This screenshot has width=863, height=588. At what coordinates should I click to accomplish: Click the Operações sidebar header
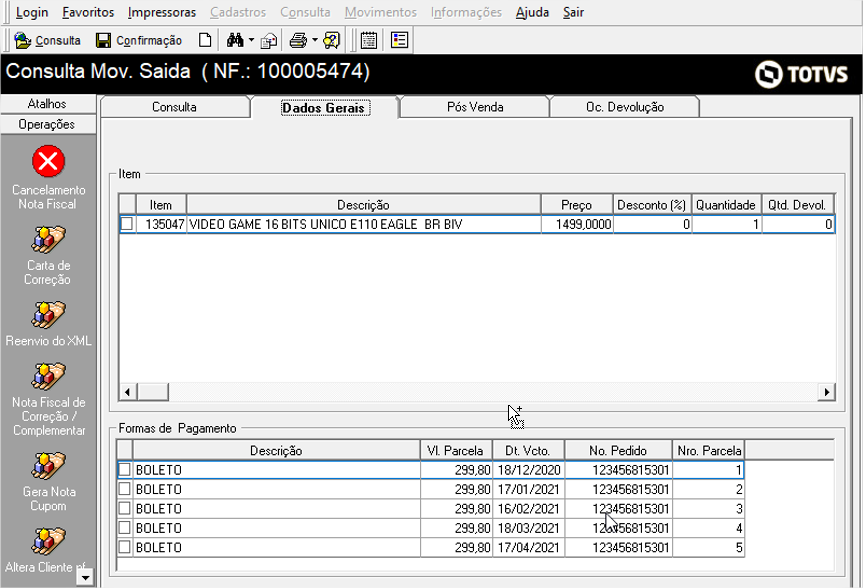(47, 124)
